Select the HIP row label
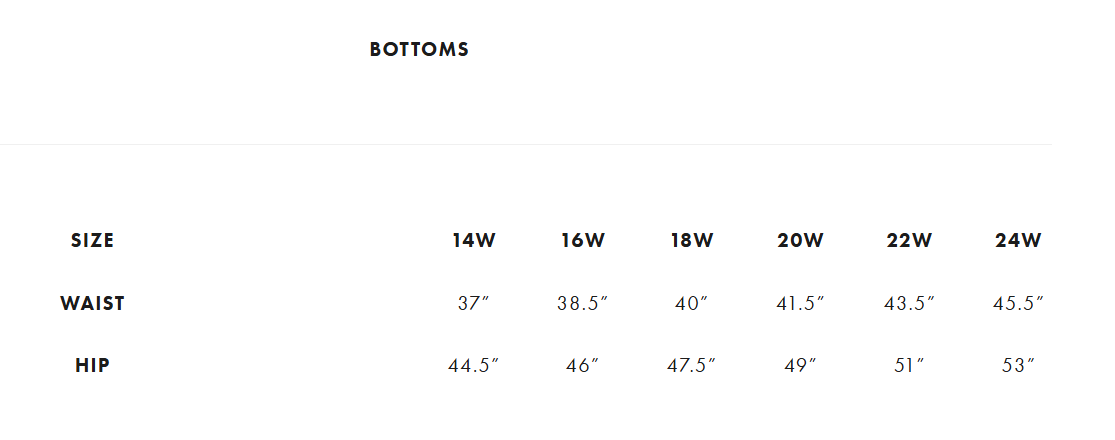This screenshot has width=1115, height=440. (x=92, y=365)
